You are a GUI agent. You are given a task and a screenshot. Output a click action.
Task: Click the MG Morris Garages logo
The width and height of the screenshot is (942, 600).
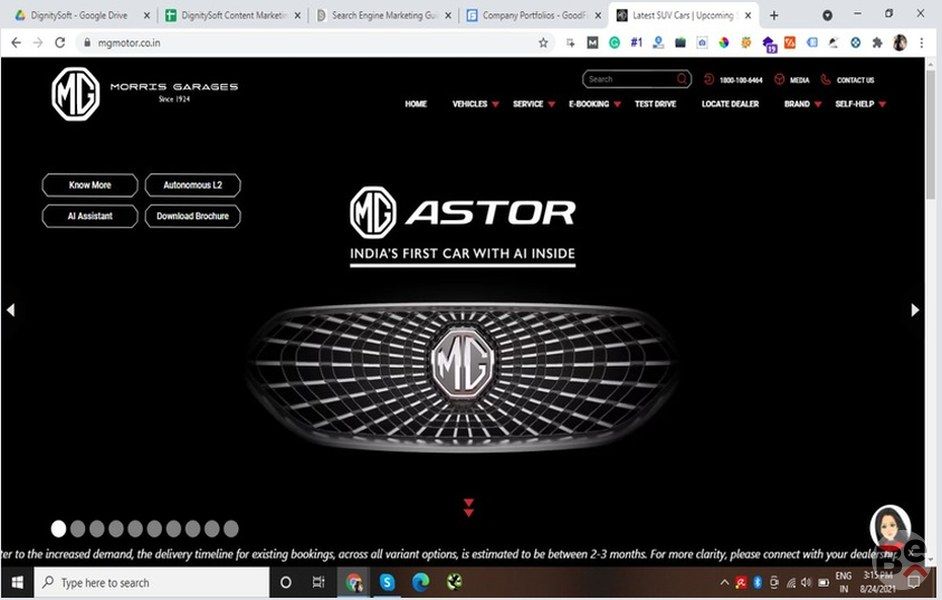point(76,94)
